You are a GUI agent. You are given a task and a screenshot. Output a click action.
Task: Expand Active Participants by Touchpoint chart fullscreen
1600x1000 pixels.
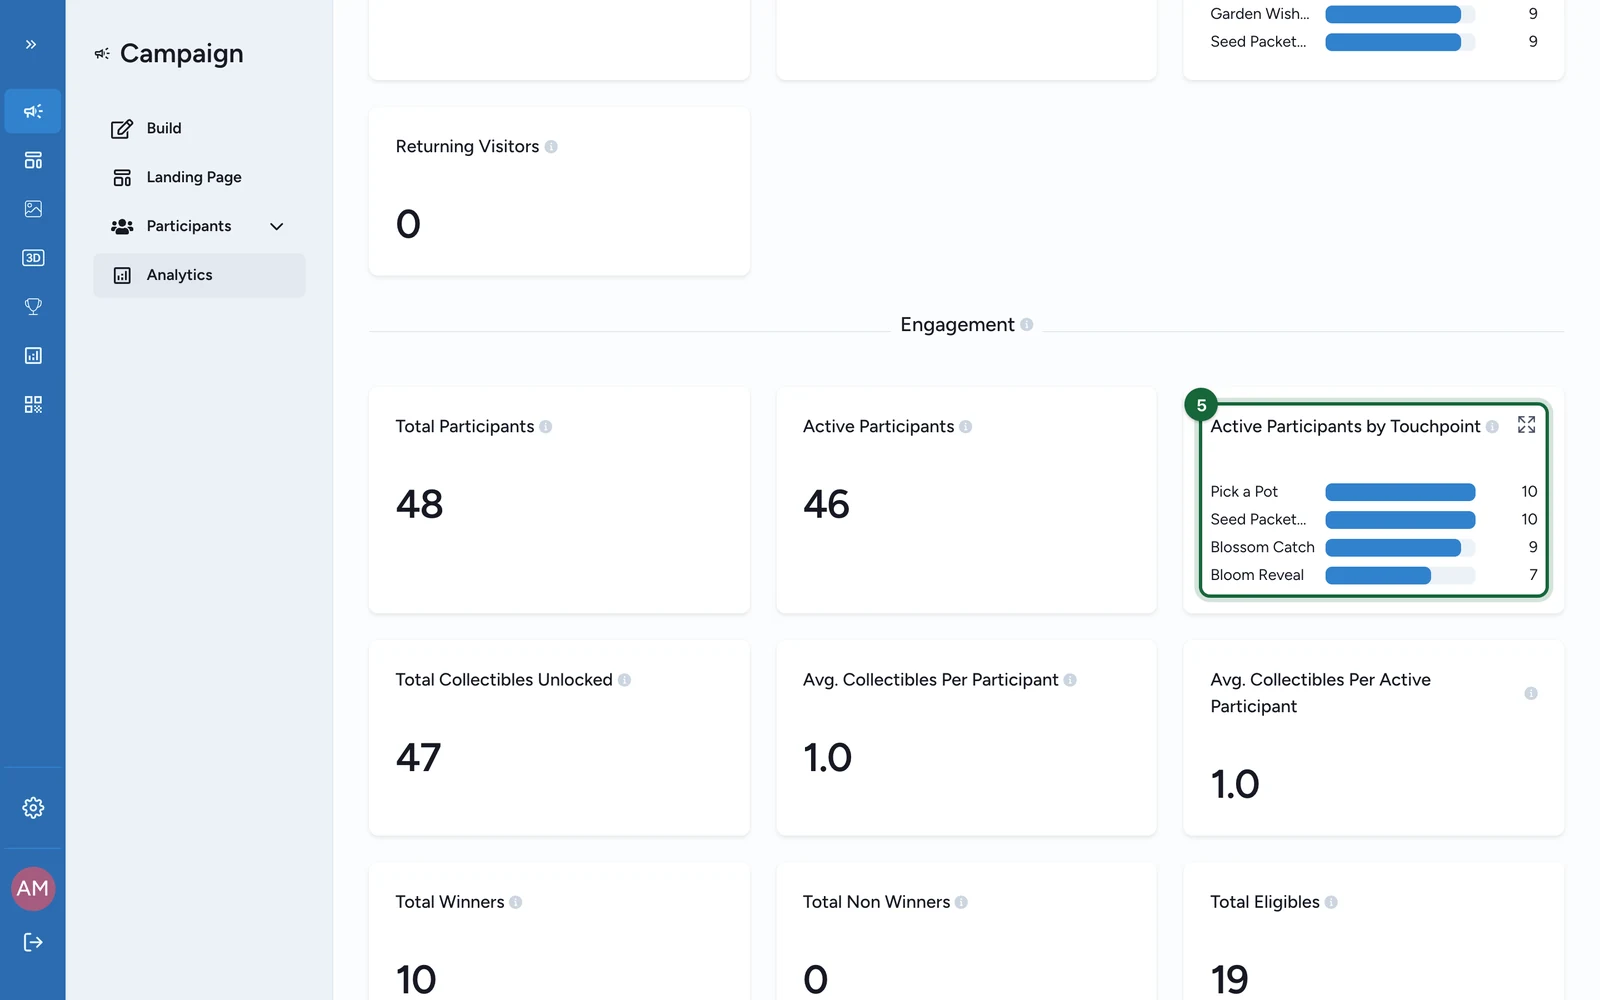[x=1526, y=425]
